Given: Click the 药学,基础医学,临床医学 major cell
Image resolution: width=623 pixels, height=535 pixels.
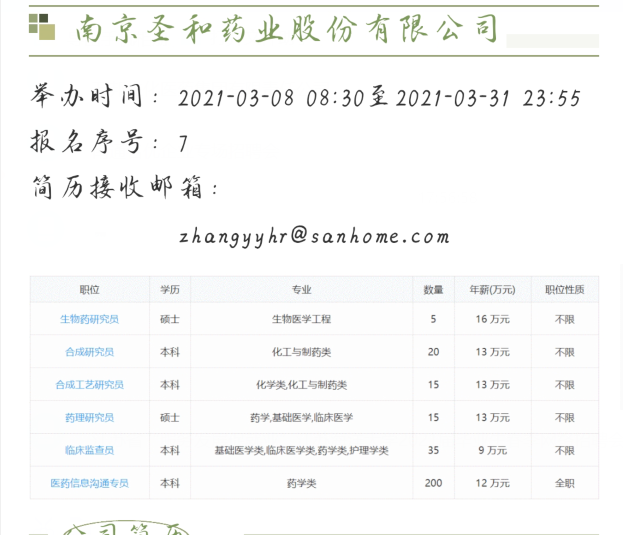Looking at the screenshot, I should click(x=301, y=417).
